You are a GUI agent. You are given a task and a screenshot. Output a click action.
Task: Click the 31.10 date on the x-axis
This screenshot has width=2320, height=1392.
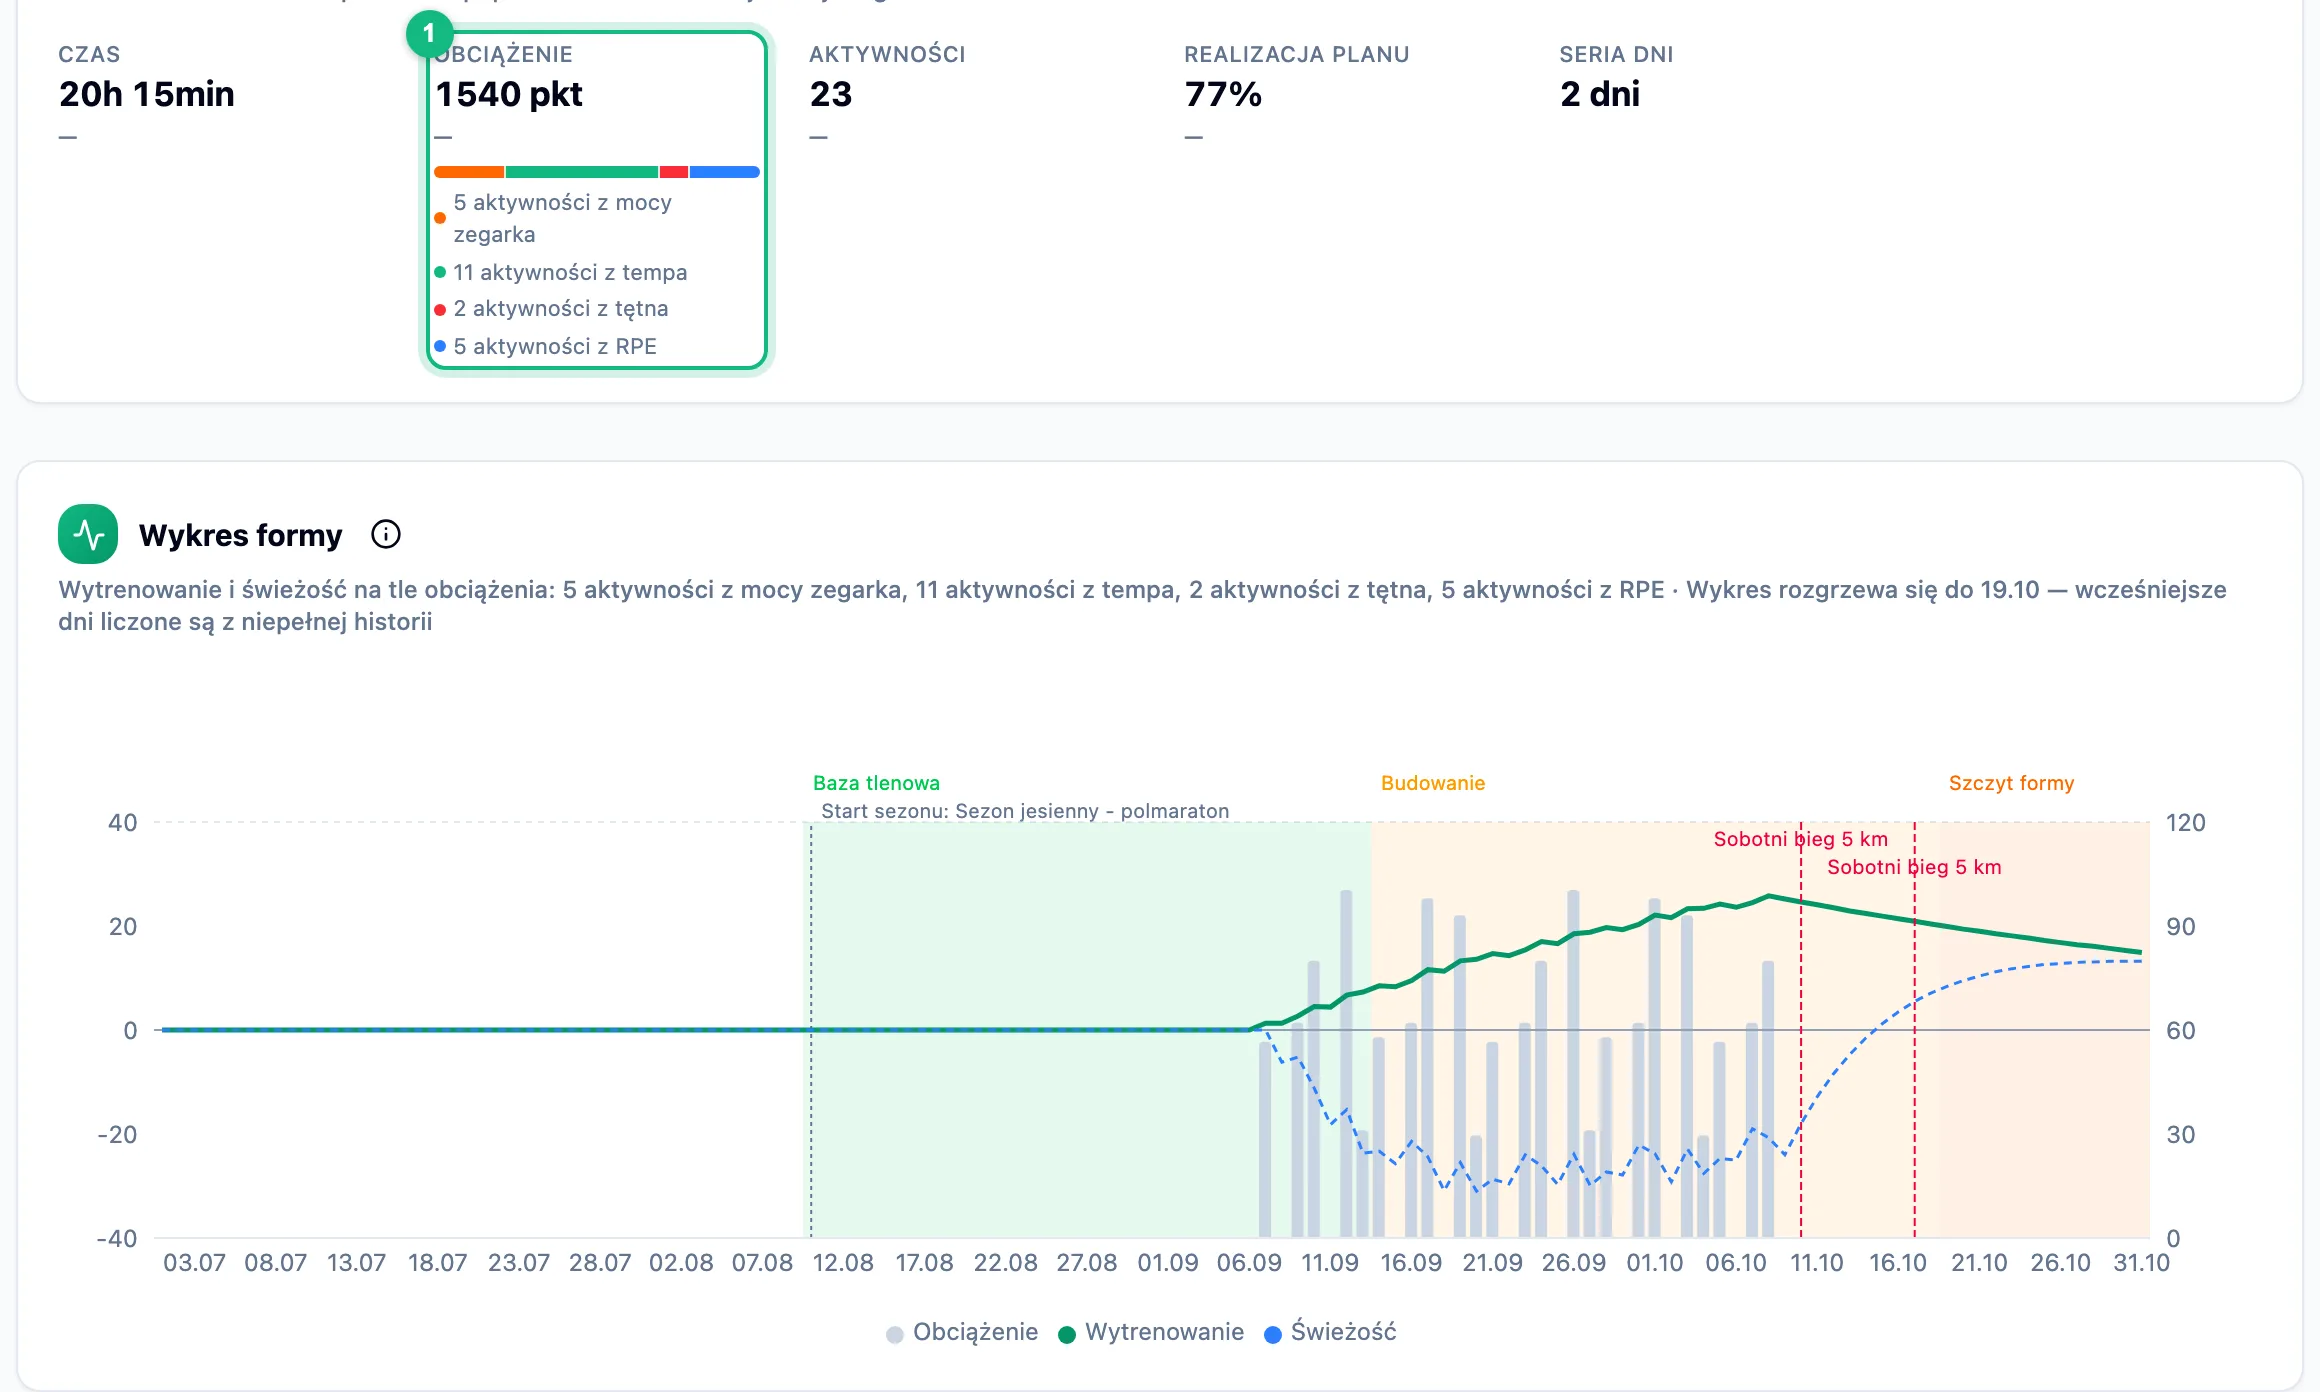(x=2141, y=1263)
